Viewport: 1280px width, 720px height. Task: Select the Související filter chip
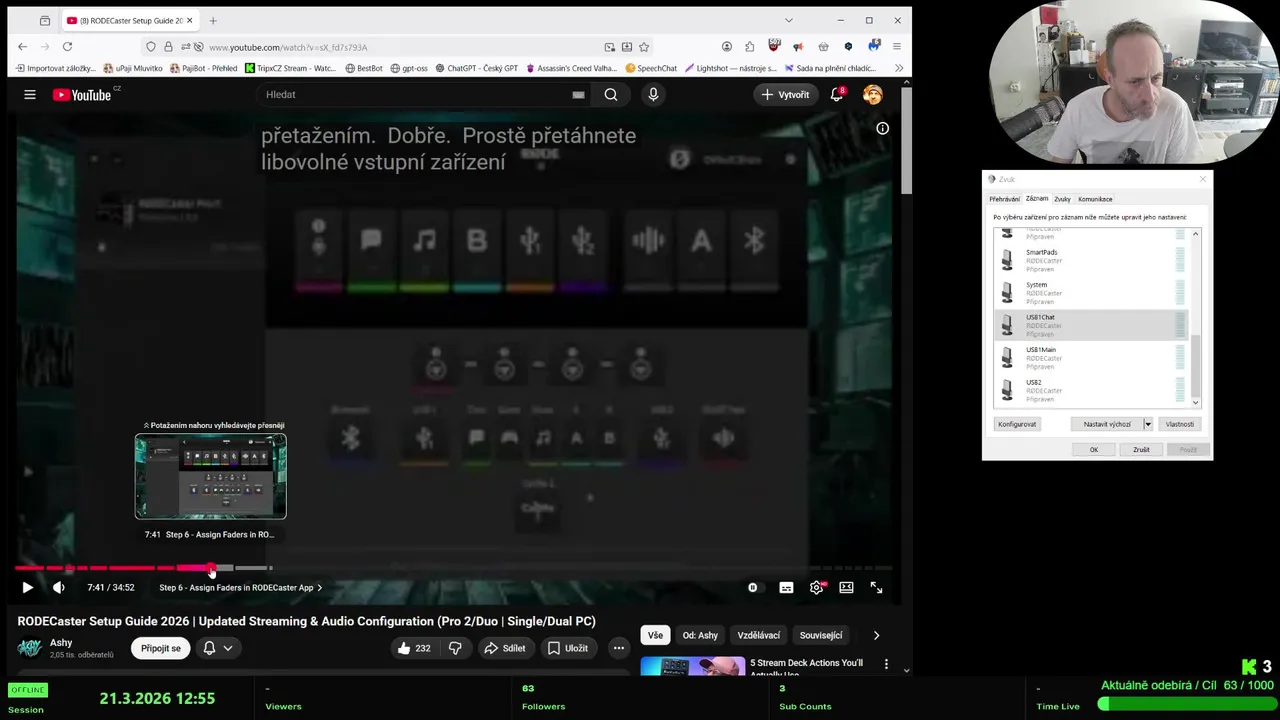[821, 635]
